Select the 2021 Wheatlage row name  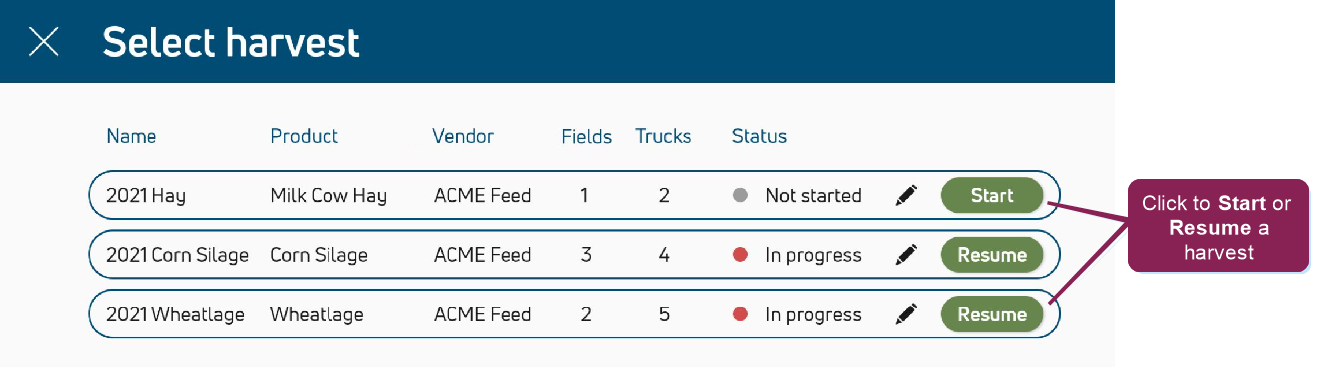175,315
